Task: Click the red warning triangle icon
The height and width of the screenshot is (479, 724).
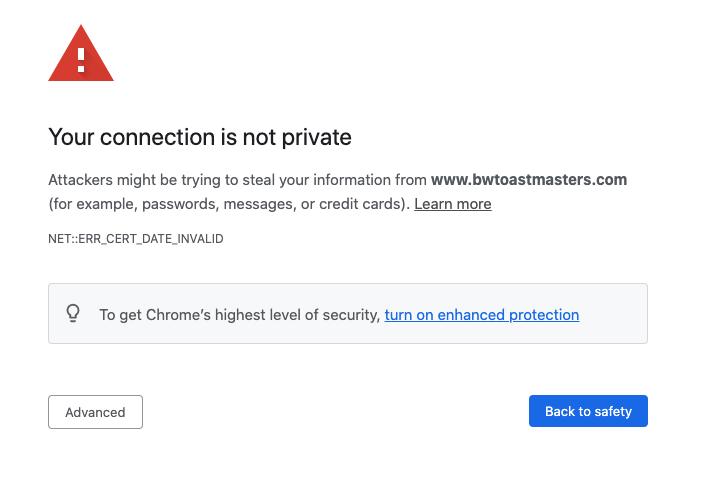Action: pyautogui.click(x=81, y=53)
